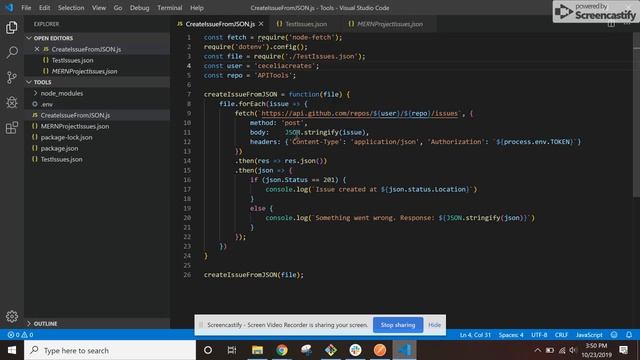
Task: Select CreateIssueFromJSON.js in TOOLS folder
Action: pyautogui.click(x=97, y=115)
